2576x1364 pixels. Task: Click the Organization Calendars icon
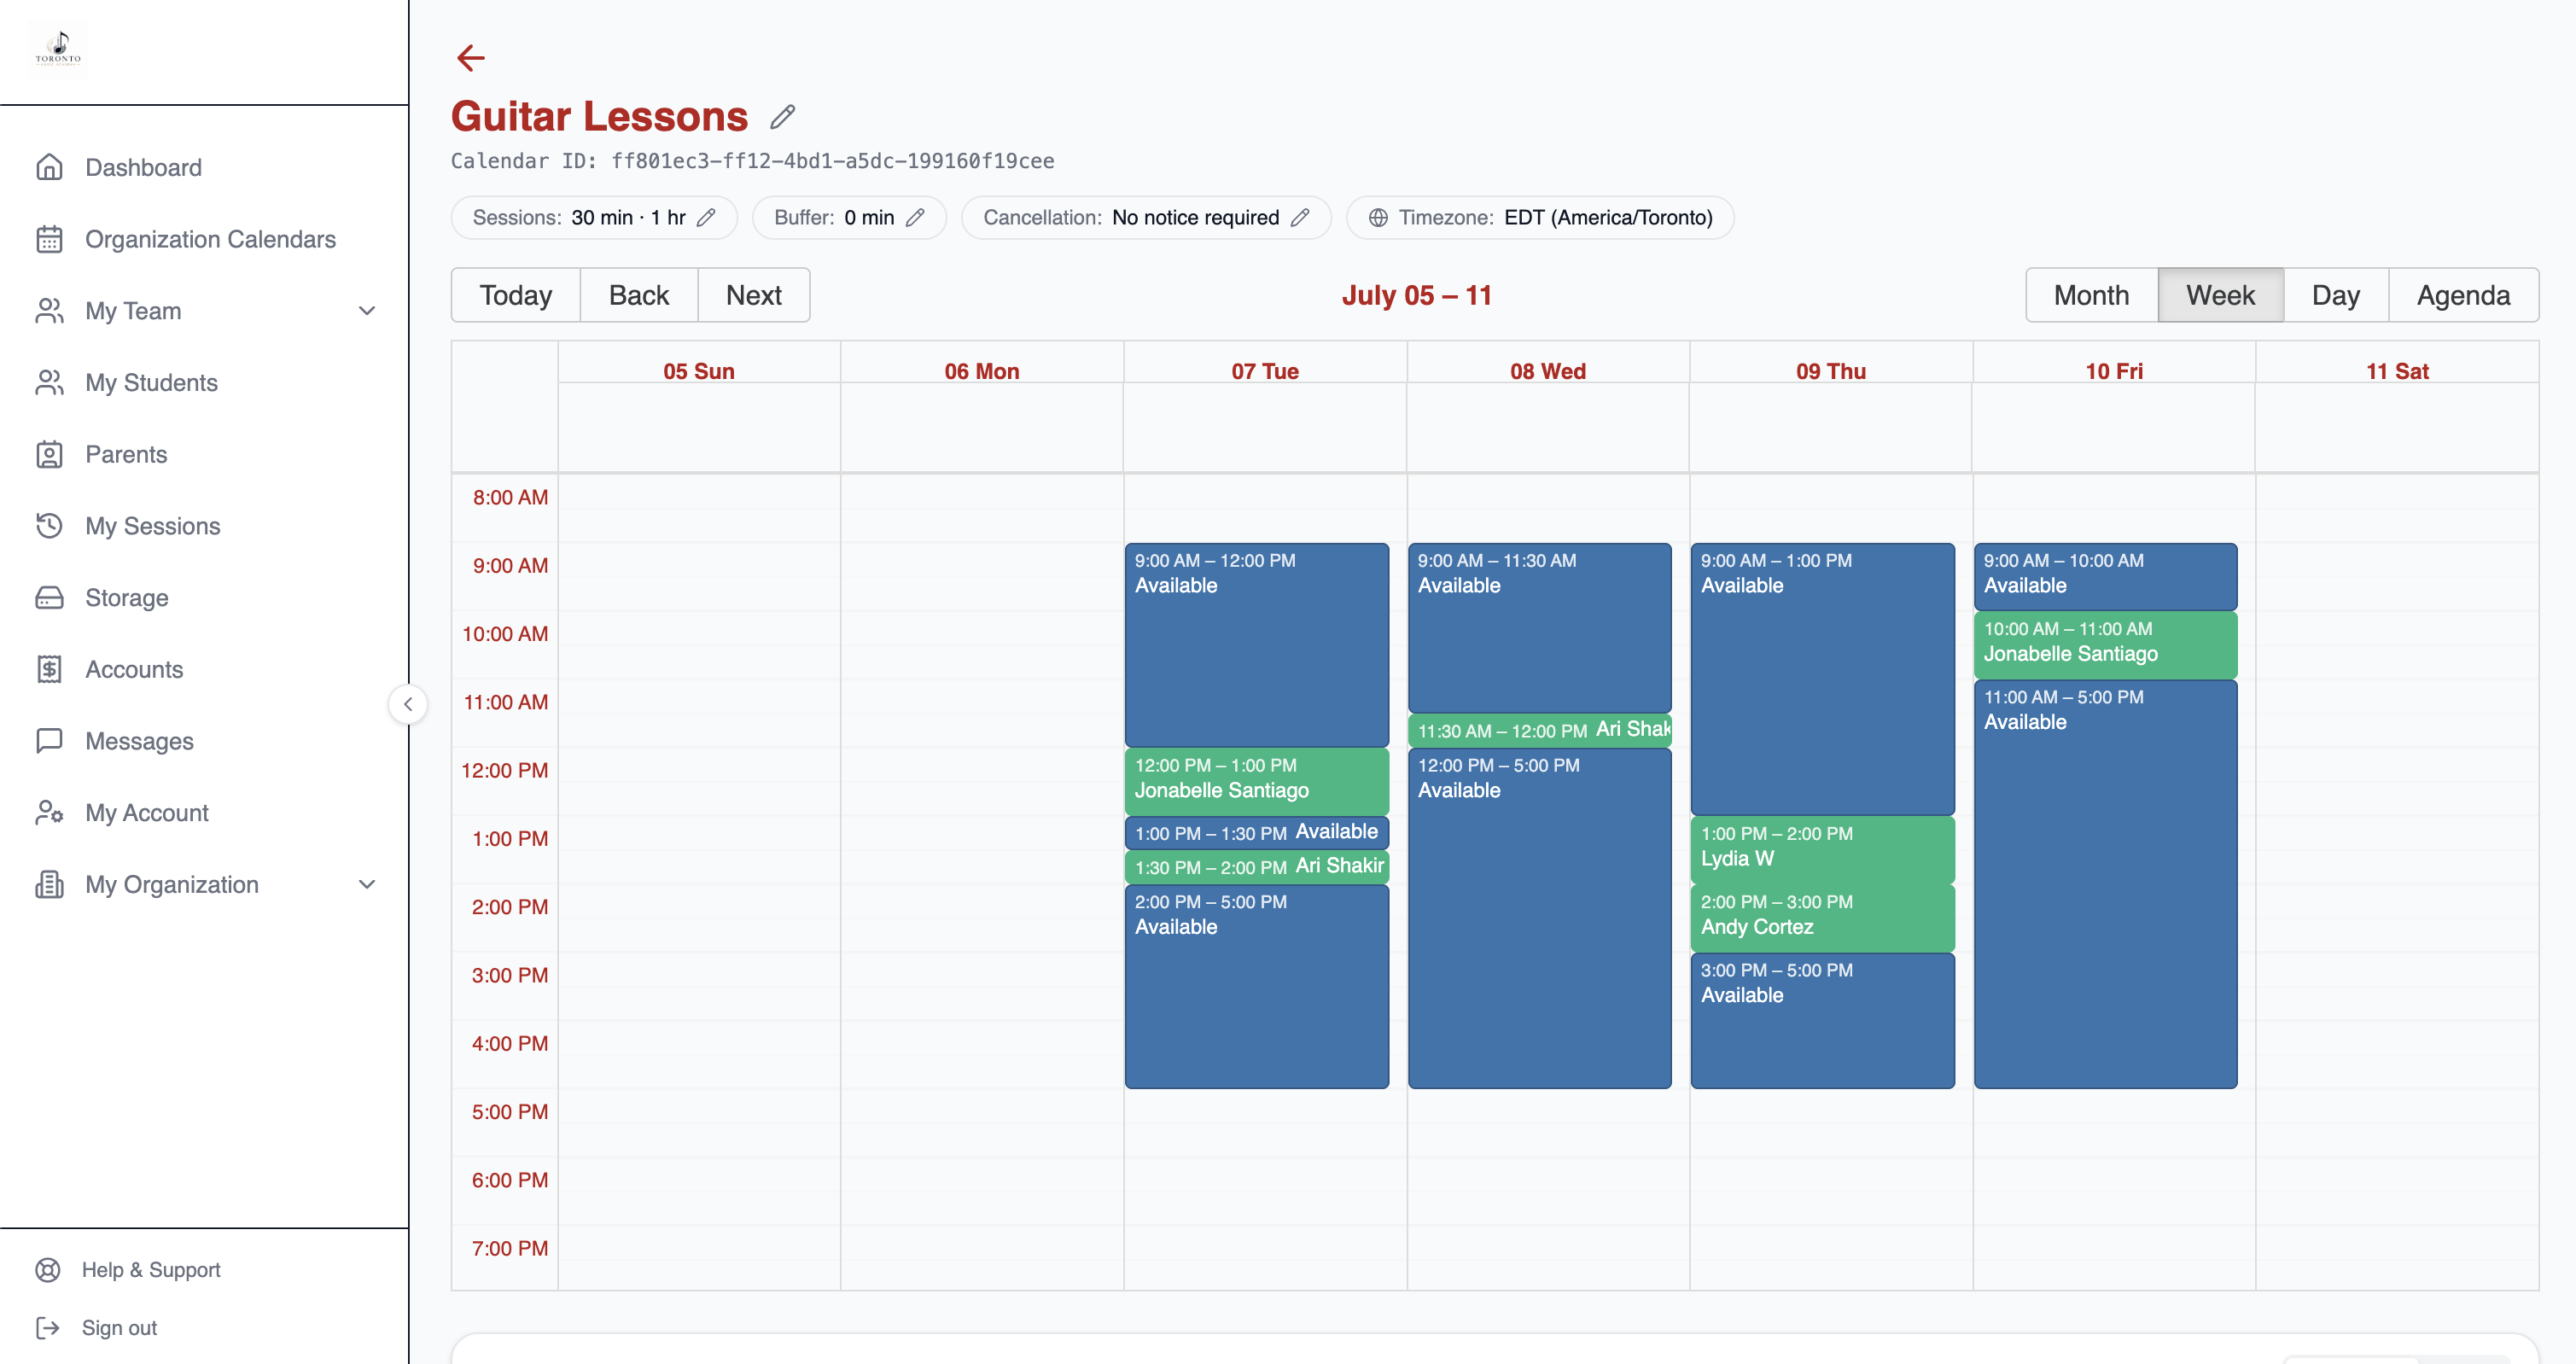(49, 239)
